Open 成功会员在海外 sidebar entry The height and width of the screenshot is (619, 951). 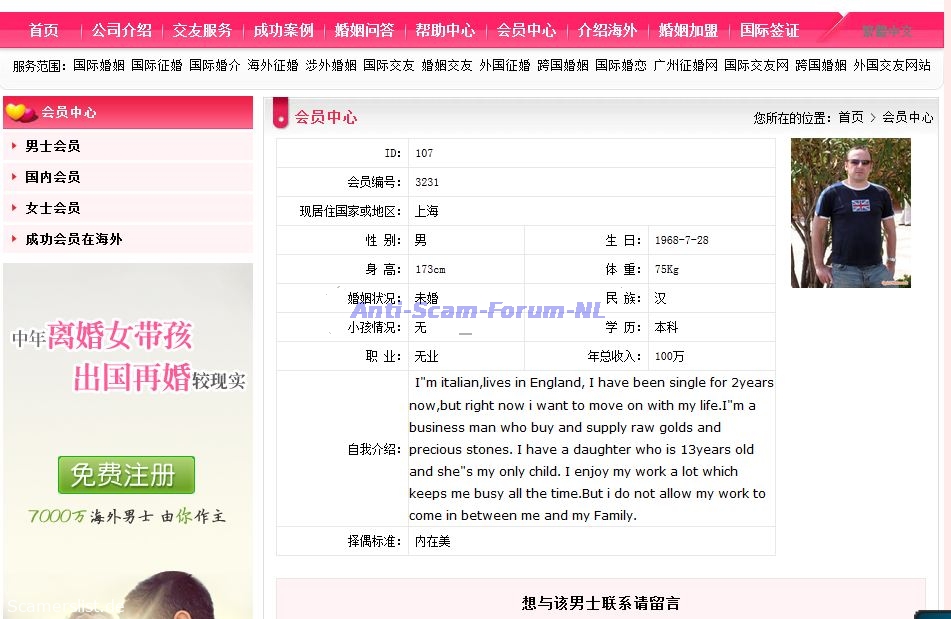(x=74, y=239)
